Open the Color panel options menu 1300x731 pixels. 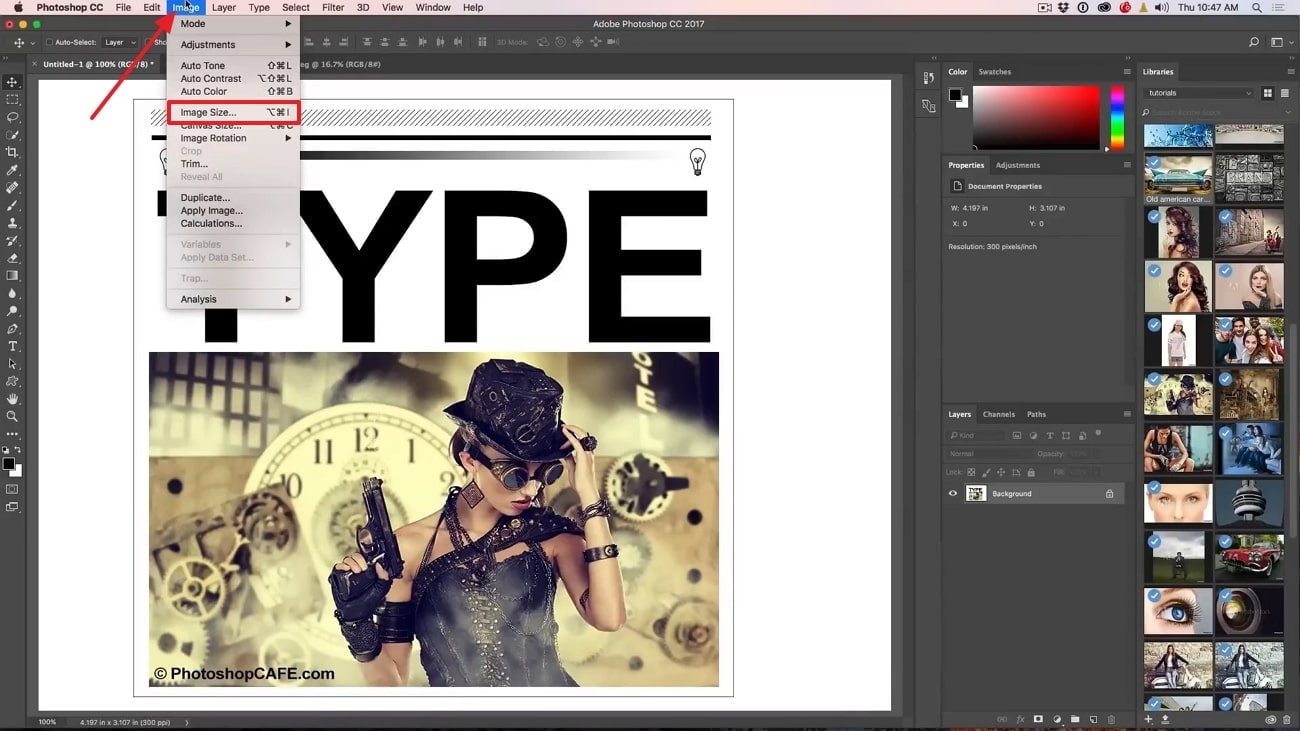click(1127, 72)
